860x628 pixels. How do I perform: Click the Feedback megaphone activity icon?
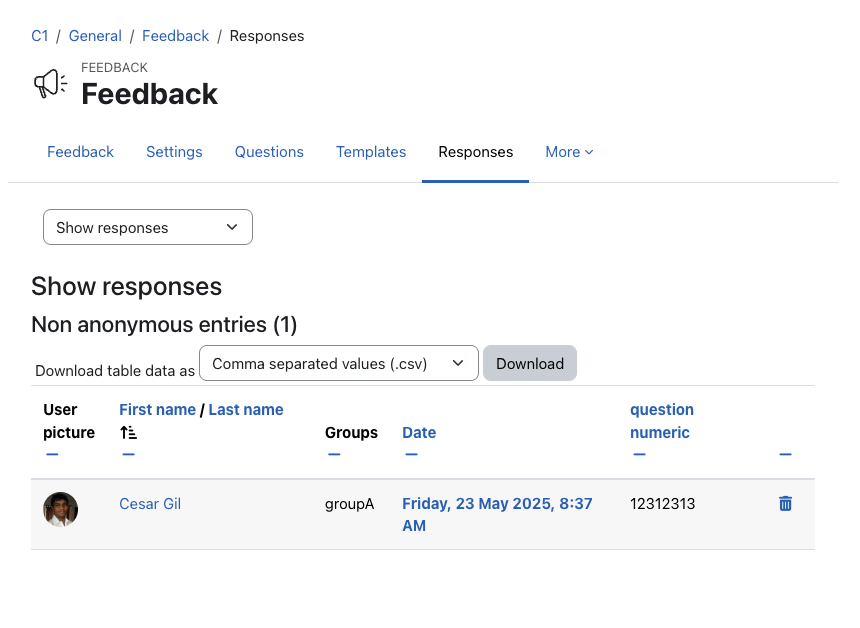tap(50, 84)
